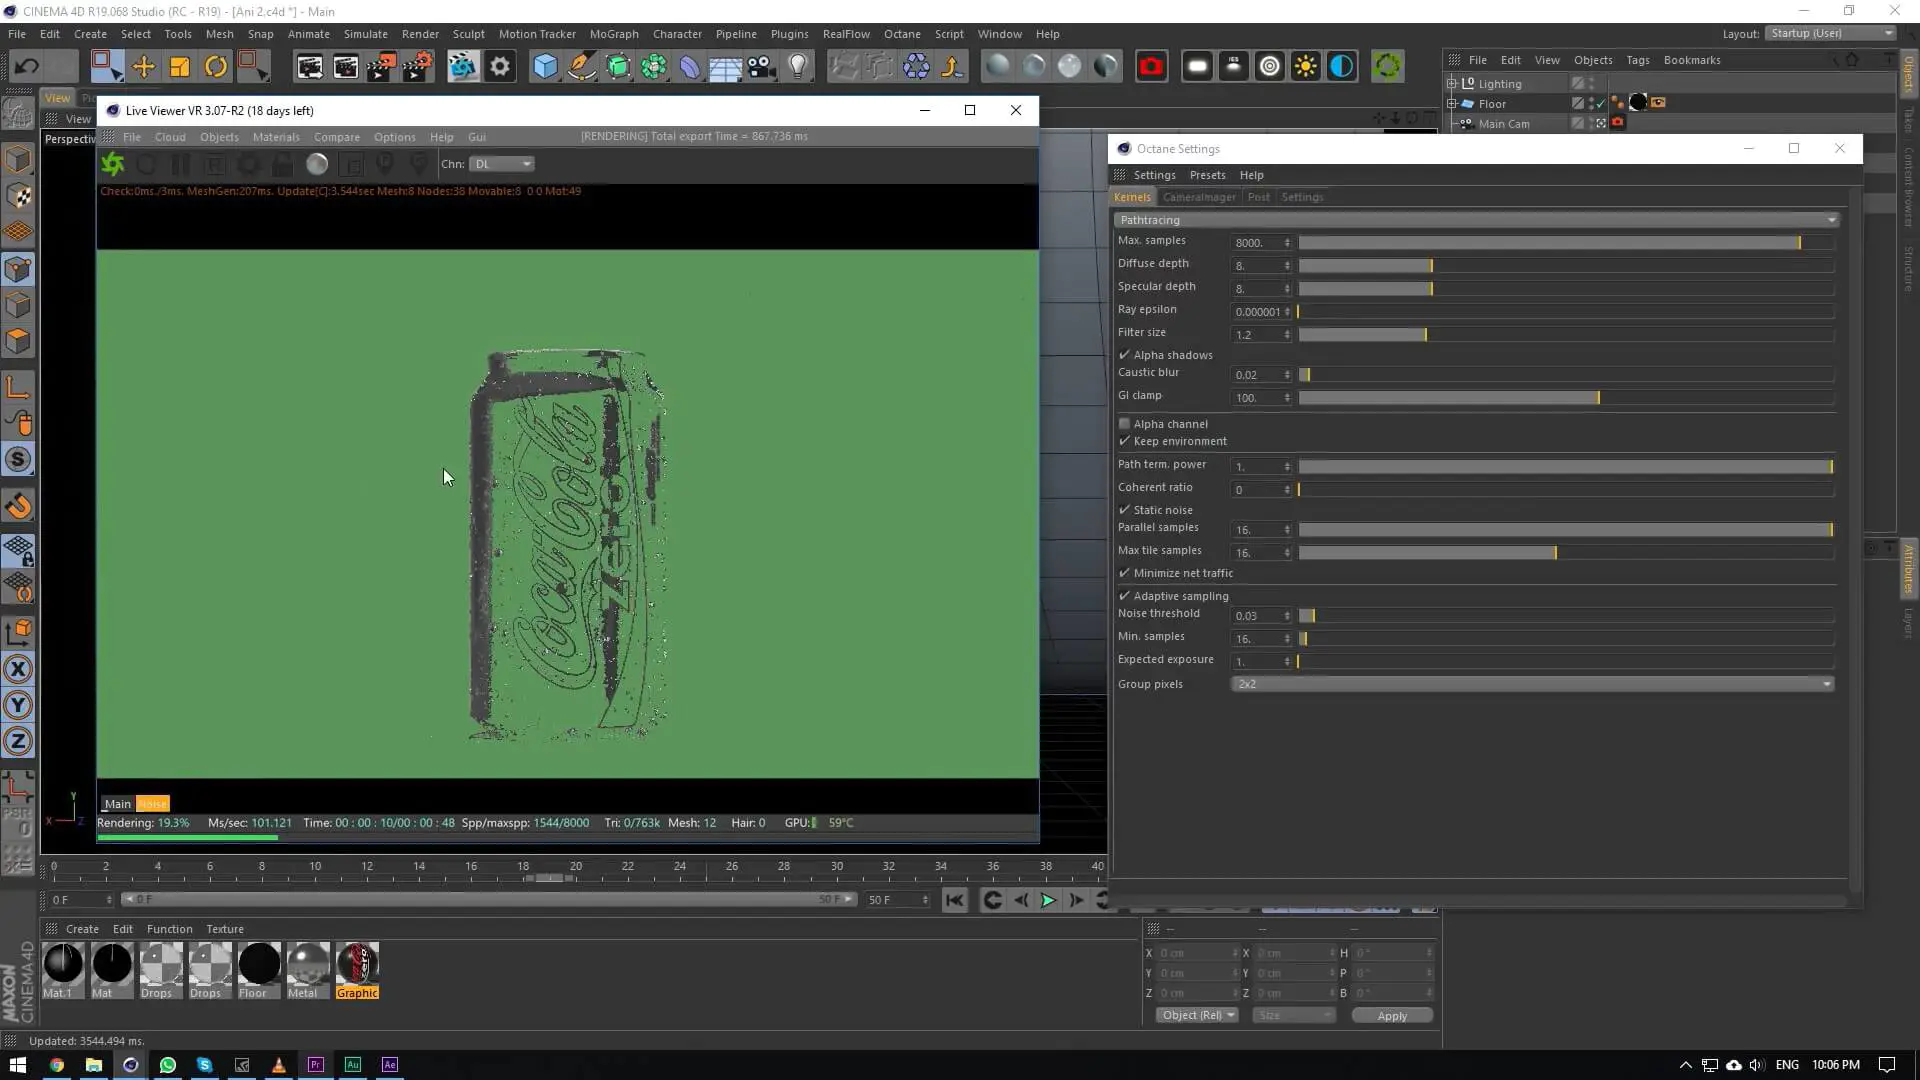Viewport: 1920px width, 1080px height.
Task: Enable snap S icon in left palette
Action: pos(18,459)
